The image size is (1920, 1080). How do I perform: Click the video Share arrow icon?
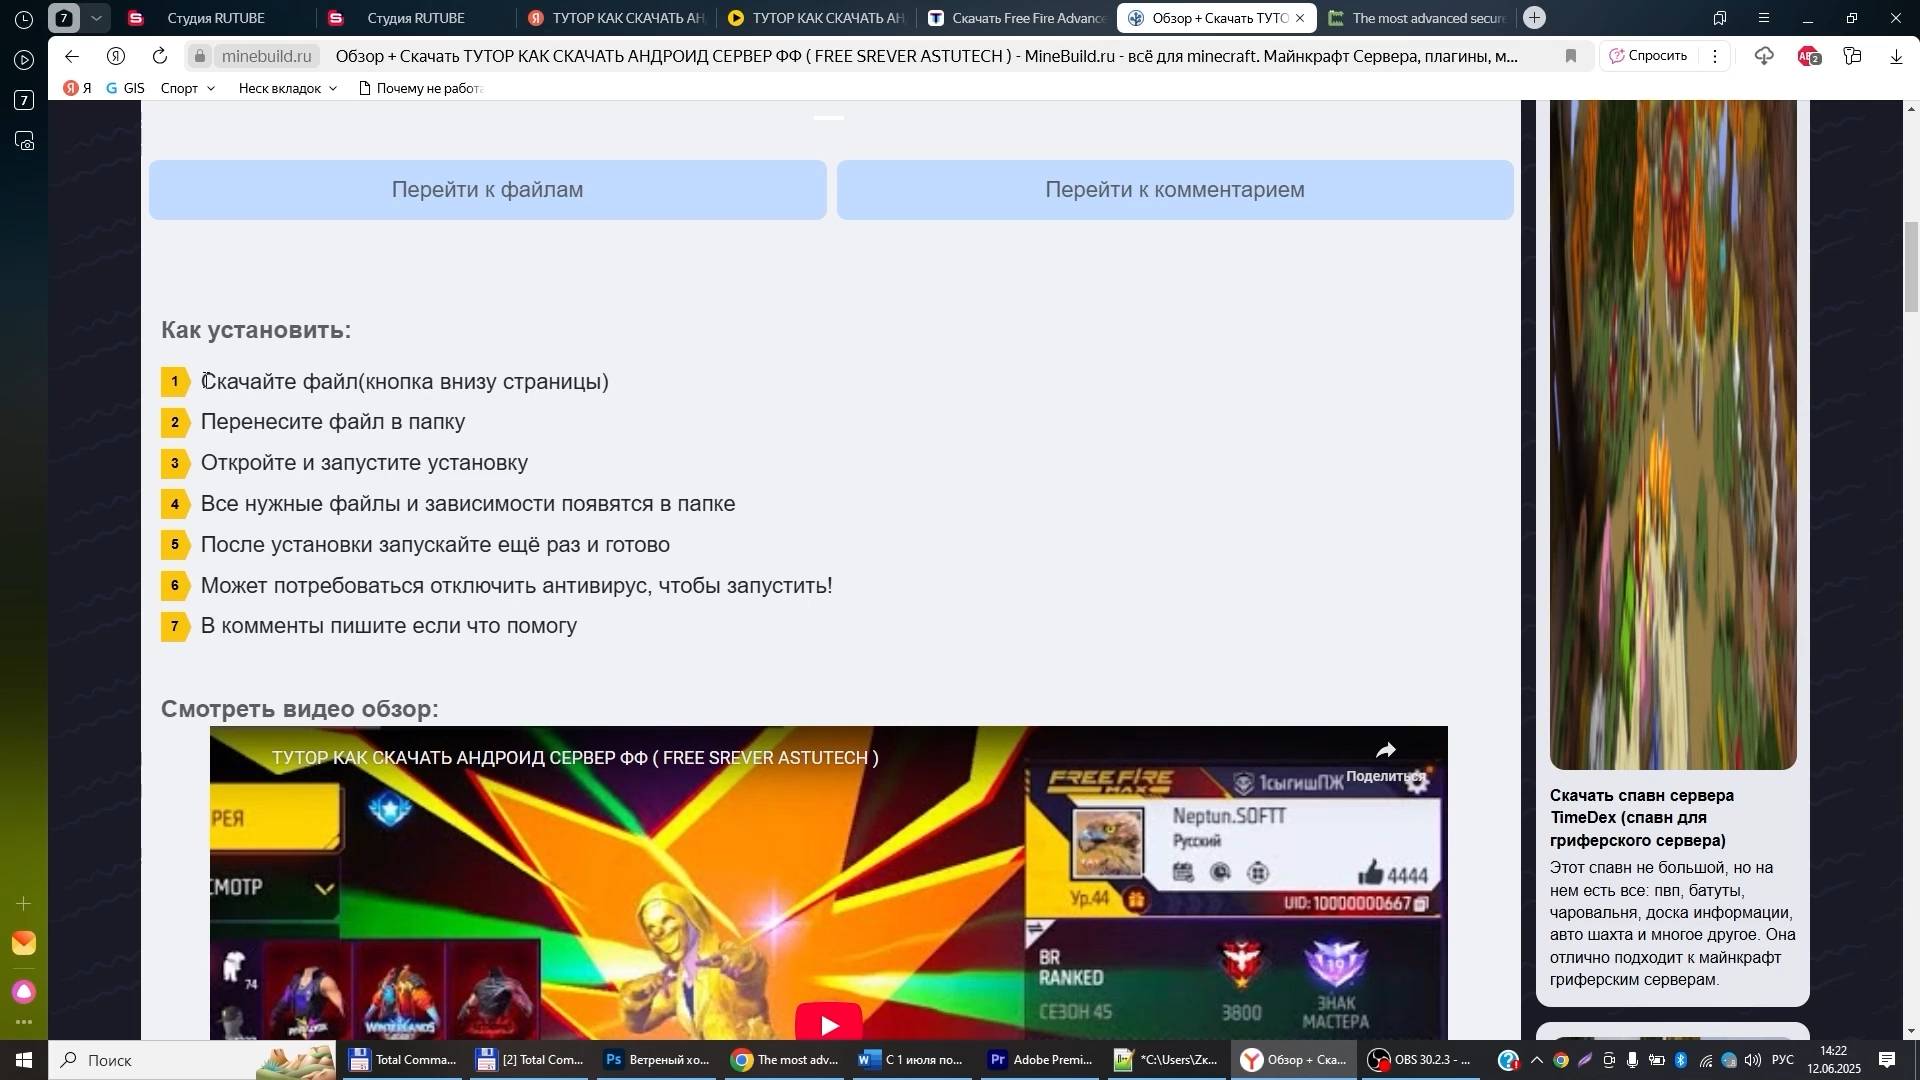point(1385,752)
